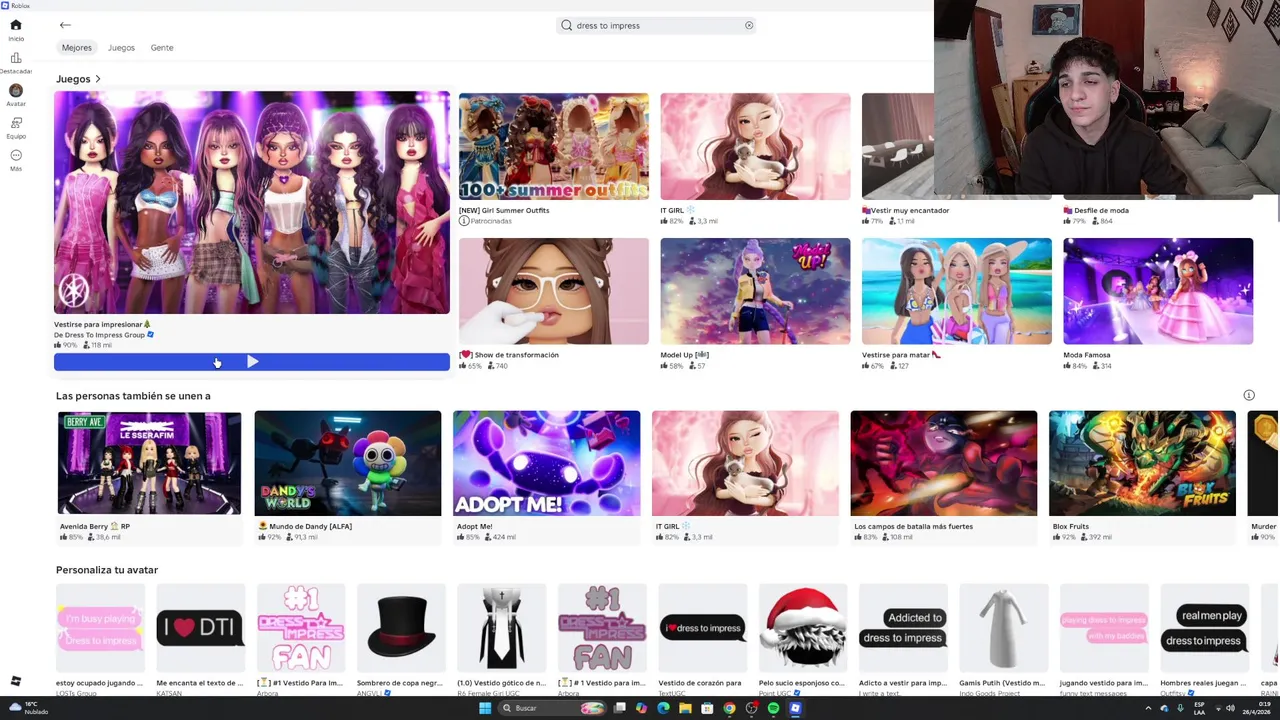Select 'I ♥ DTI' avatar item
The height and width of the screenshot is (720, 1280).
coord(200,628)
